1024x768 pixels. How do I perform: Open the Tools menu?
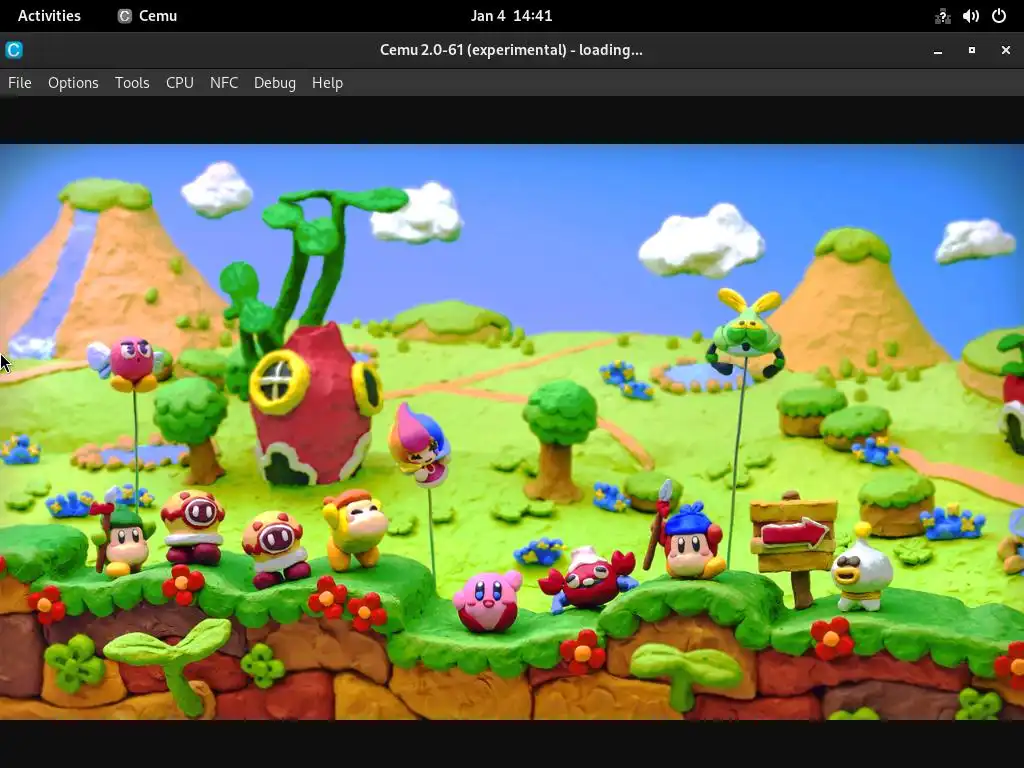click(x=132, y=83)
